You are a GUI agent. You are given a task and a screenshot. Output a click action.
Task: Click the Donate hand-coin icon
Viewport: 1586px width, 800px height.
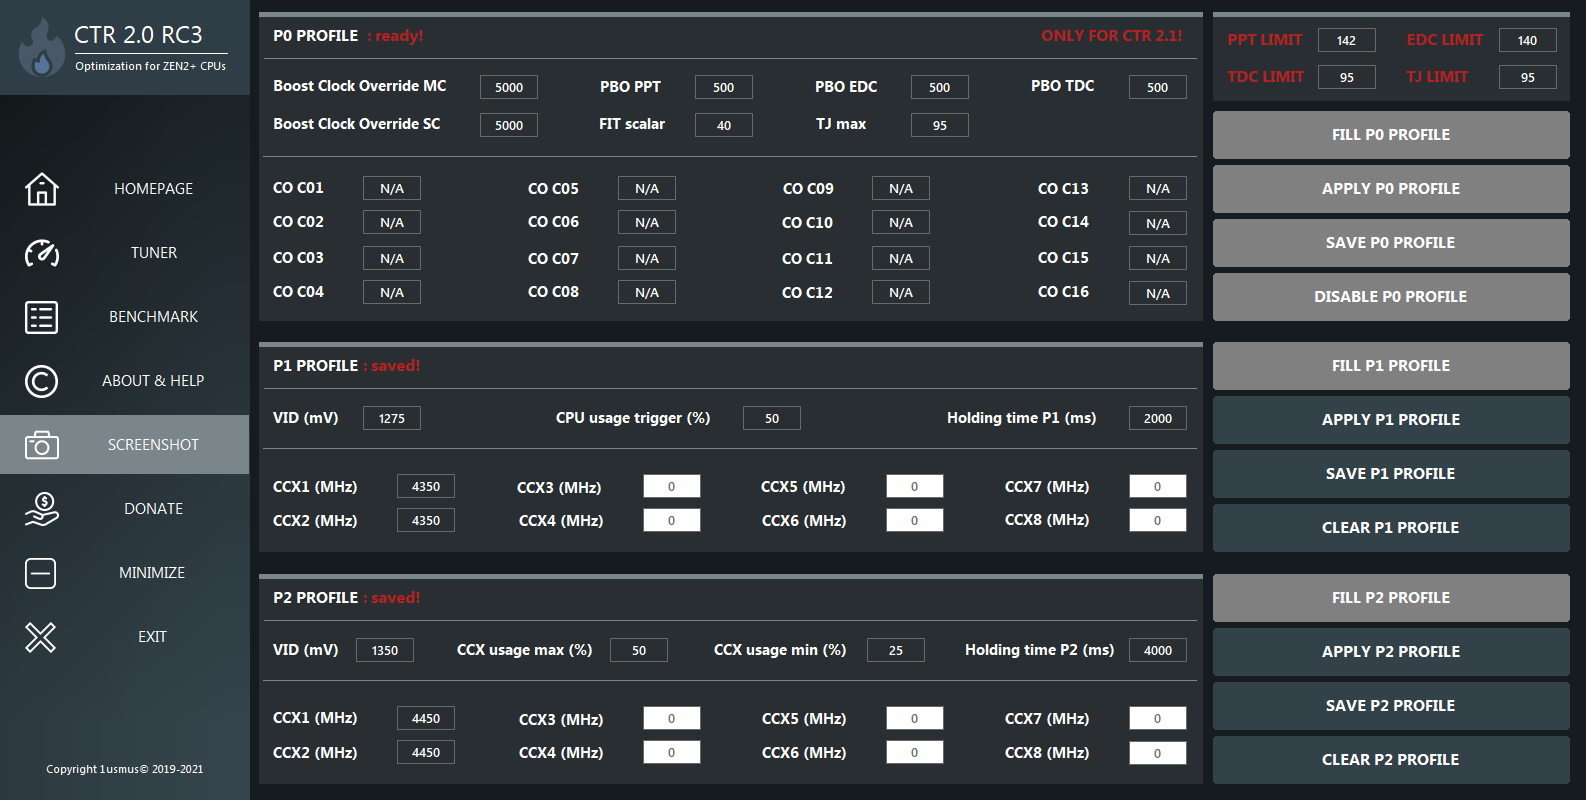tap(41, 509)
